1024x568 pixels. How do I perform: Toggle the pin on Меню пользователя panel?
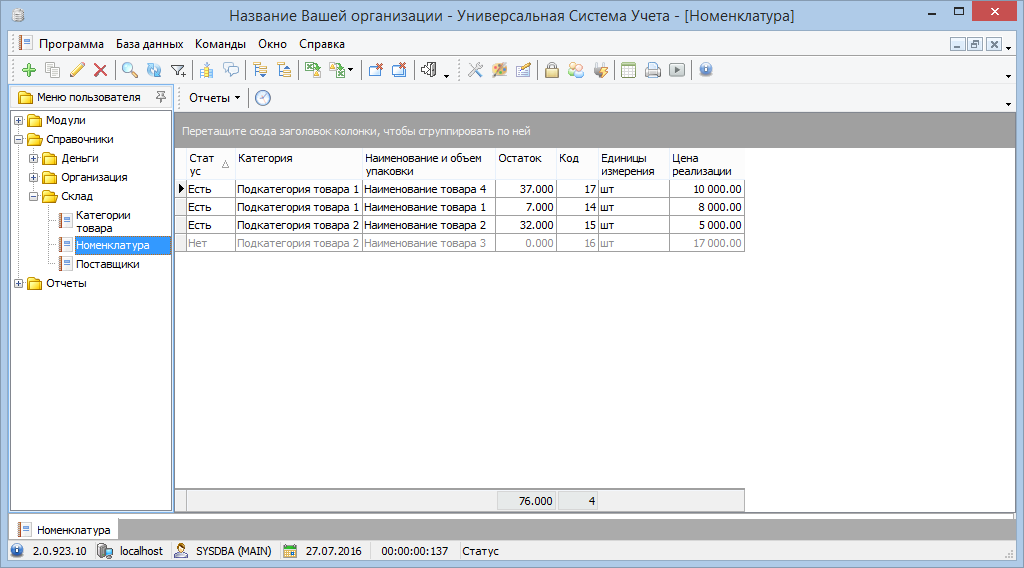pos(160,97)
